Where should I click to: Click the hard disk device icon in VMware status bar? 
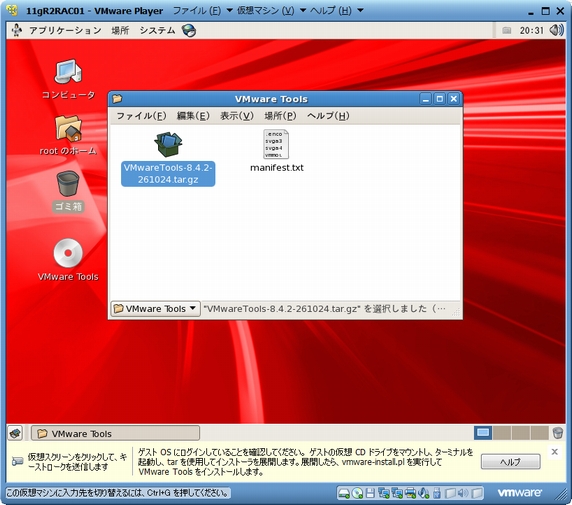[344, 493]
